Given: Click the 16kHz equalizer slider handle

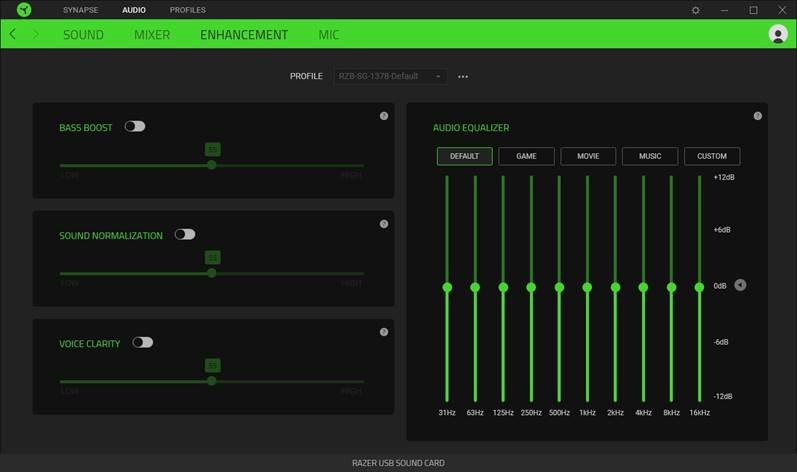Looking at the screenshot, I should [699, 288].
